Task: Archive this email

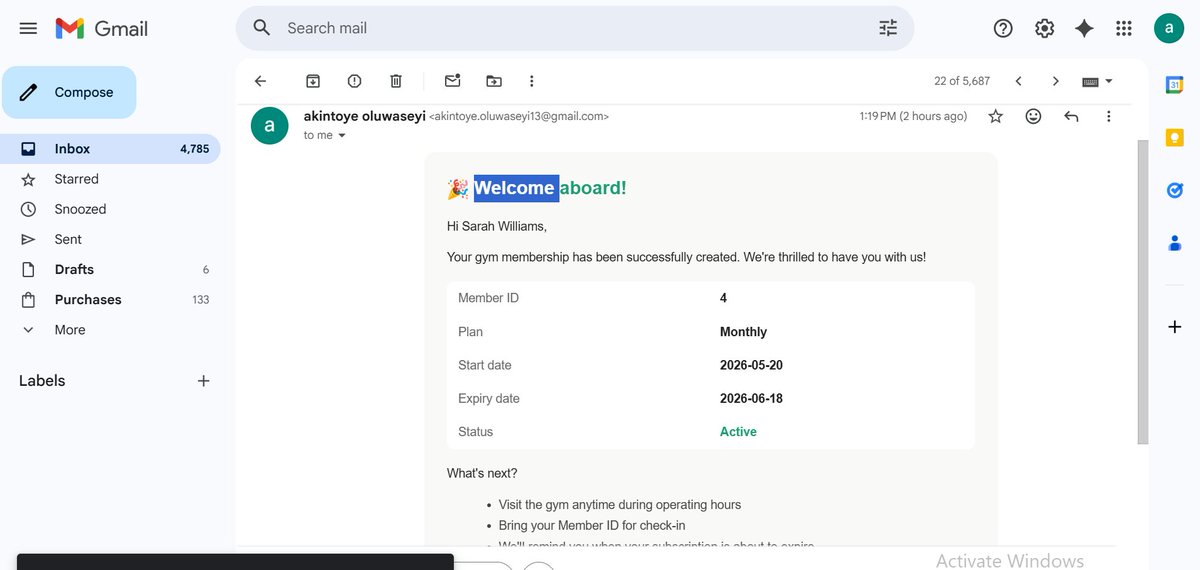Action: pyautogui.click(x=313, y=81)
